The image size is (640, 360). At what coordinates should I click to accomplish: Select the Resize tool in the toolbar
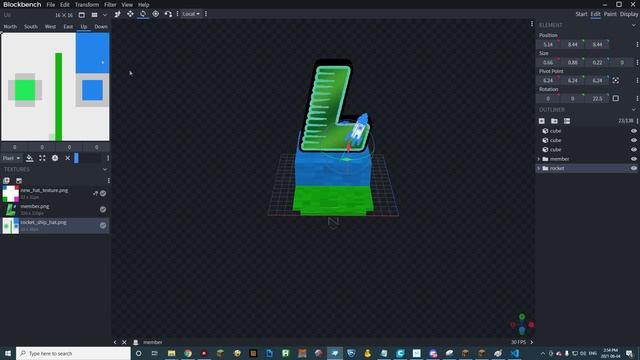pyautogui.click(x=117, y=14)
